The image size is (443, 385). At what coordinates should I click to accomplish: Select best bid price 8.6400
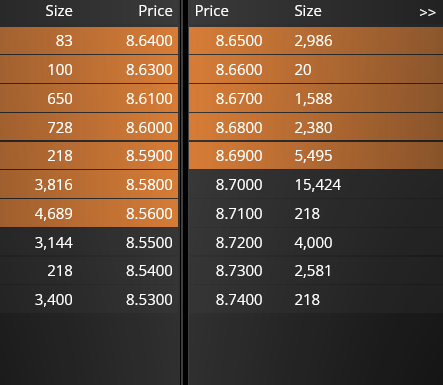point(149,41)
